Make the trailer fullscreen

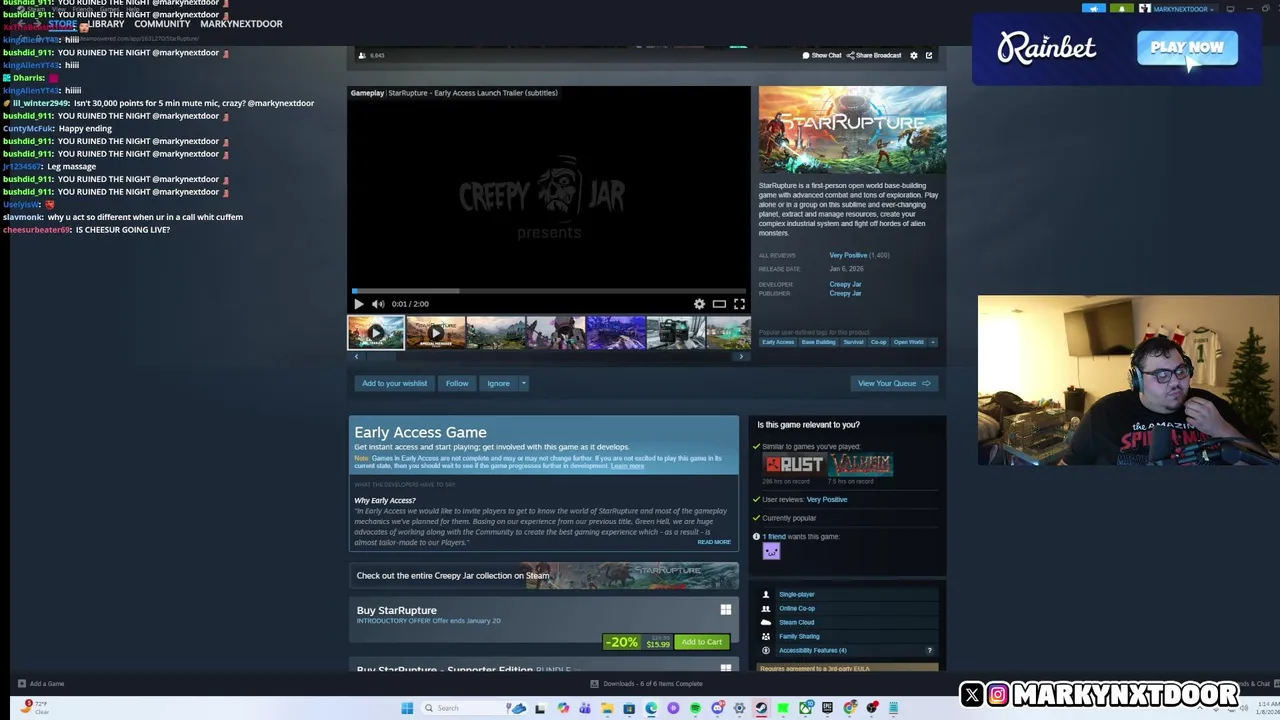pyautogui.click(x=739, y=304)
